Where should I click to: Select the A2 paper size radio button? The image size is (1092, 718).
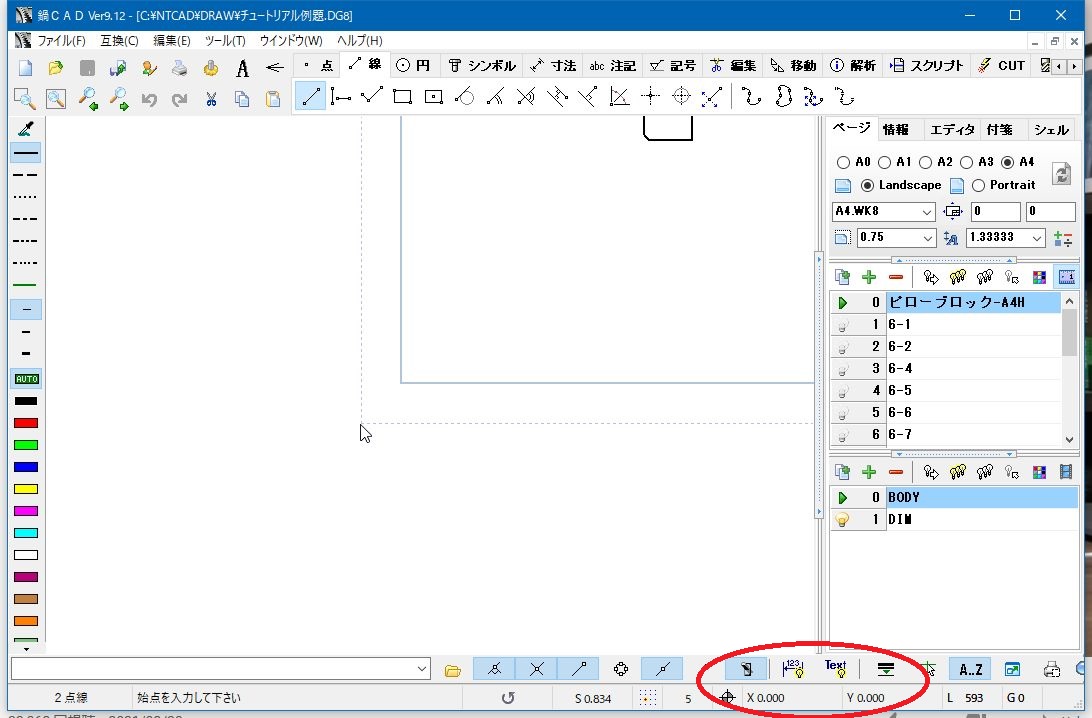point(926,162)
